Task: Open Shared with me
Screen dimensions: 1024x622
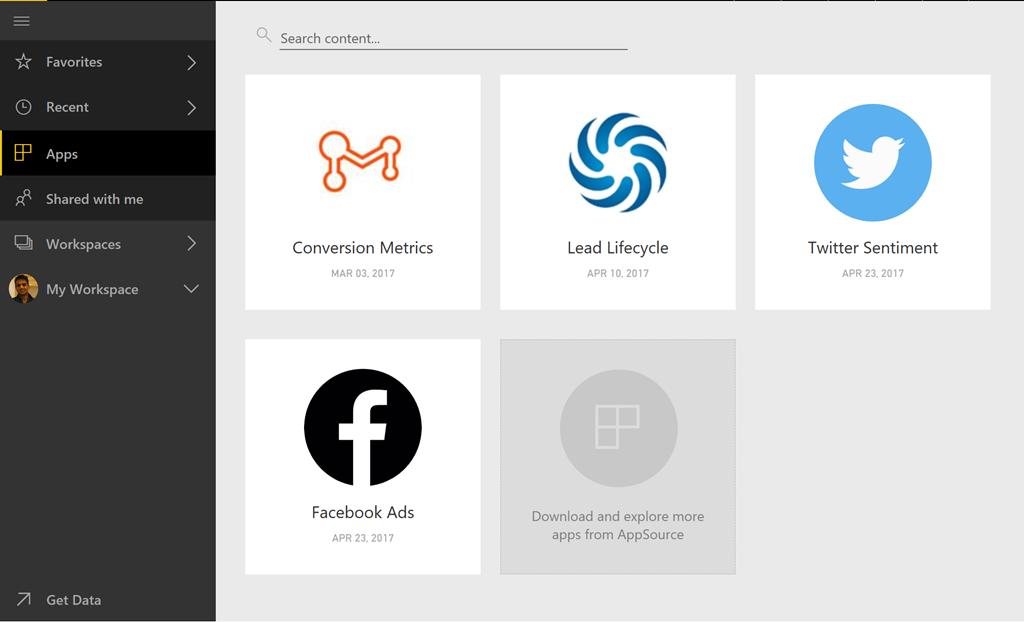Action: click(x=108, y=198)
